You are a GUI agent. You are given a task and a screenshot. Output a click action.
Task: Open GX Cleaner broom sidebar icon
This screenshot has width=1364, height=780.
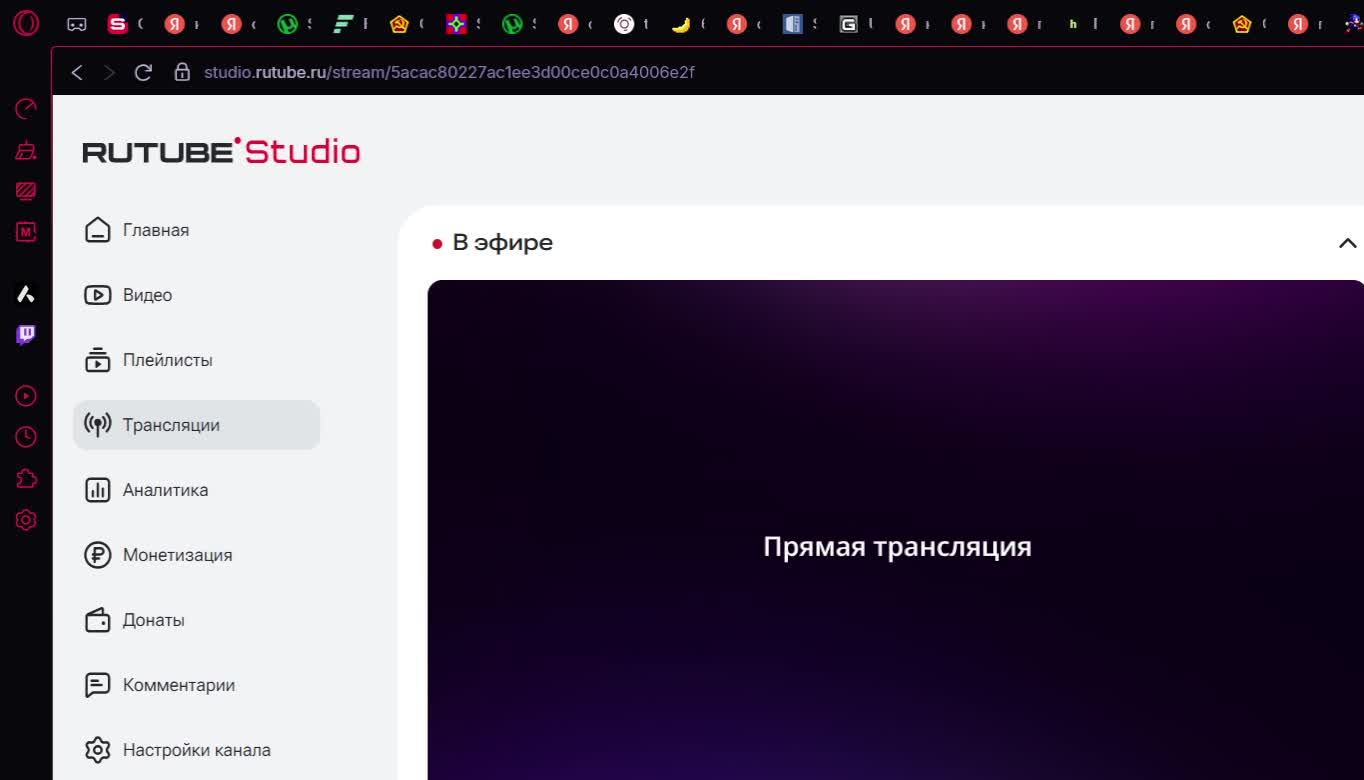(26, 150)
